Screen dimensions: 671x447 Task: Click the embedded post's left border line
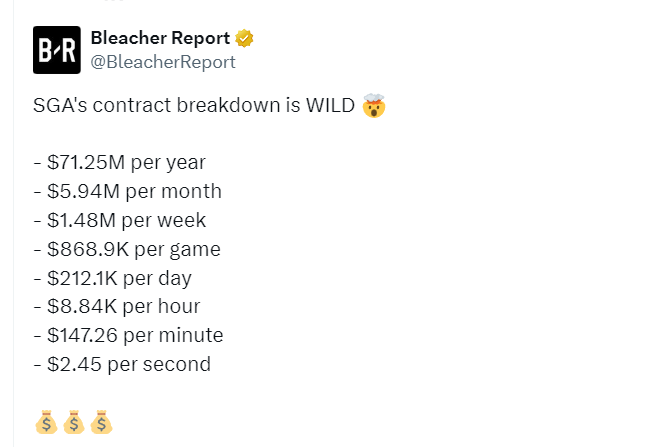tap(13, 223)
